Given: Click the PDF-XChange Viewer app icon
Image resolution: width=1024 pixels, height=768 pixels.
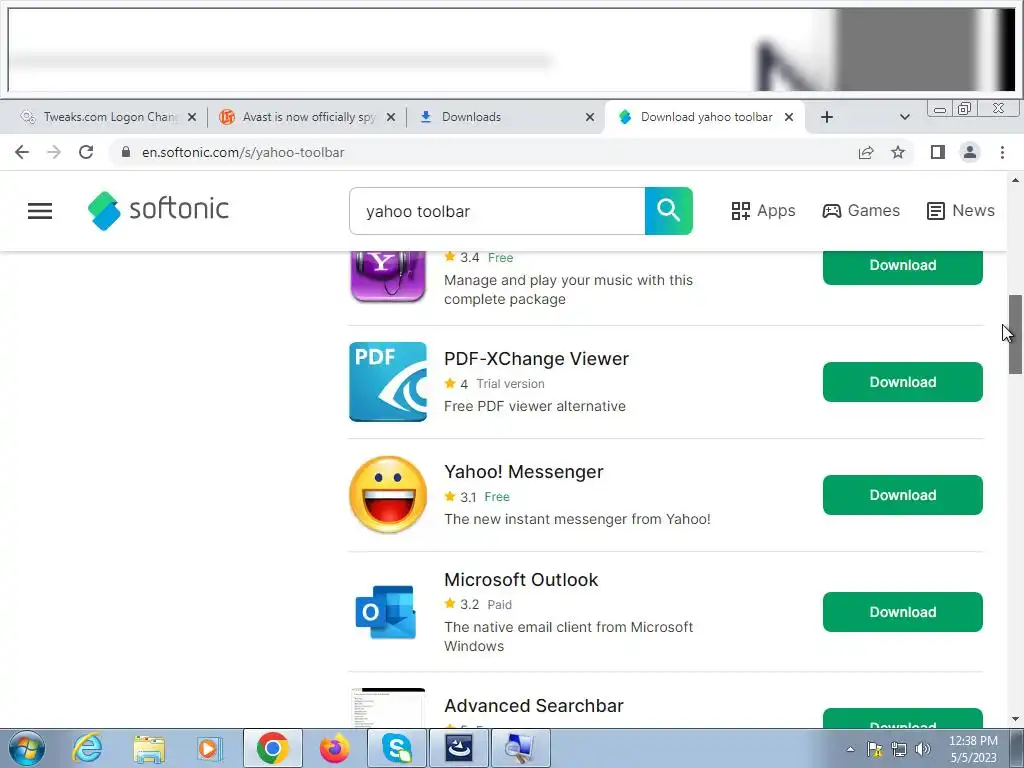Looking at the screenshot, I should [388, 382].
